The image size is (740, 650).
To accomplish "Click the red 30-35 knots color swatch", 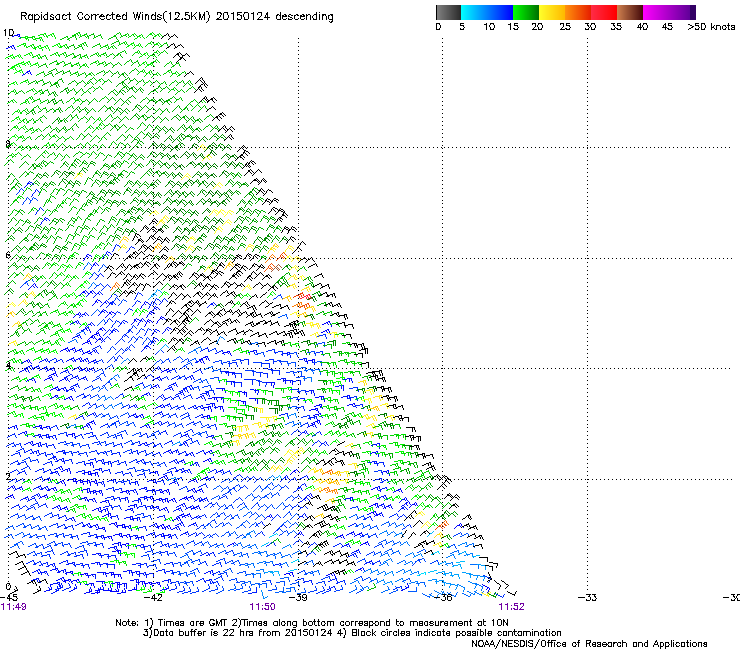I will point(604,12).
